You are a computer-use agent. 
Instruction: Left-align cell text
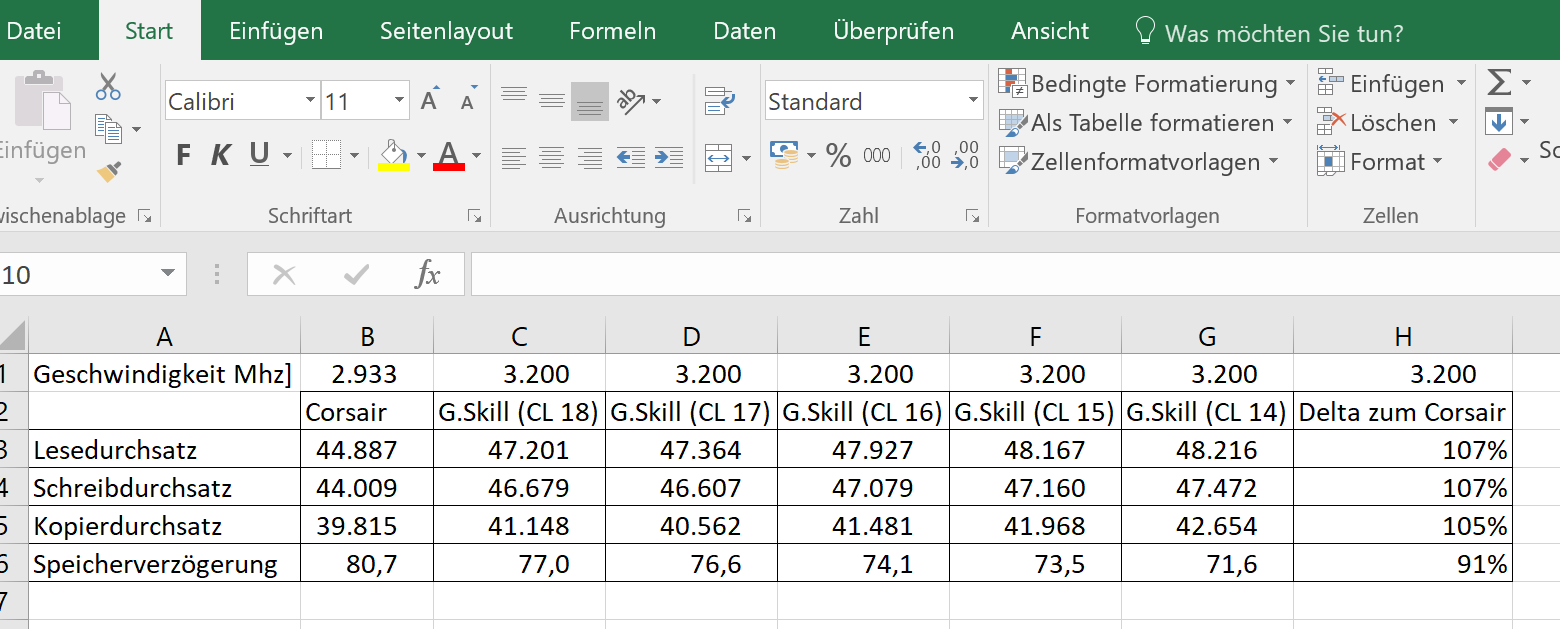tap(514, 157)
